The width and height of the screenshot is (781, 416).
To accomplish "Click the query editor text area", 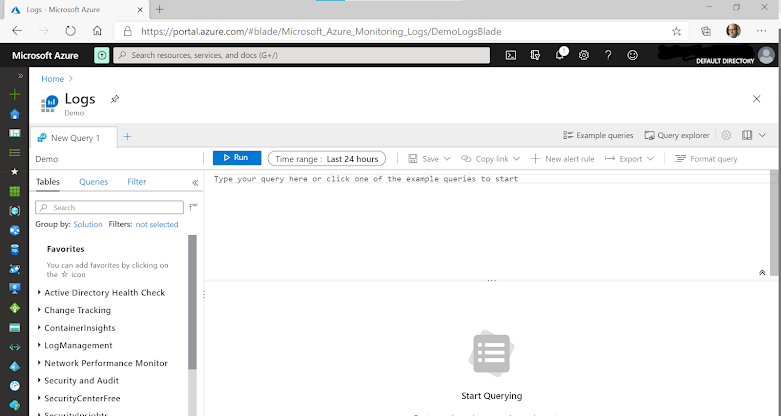I will coord(487,224).
